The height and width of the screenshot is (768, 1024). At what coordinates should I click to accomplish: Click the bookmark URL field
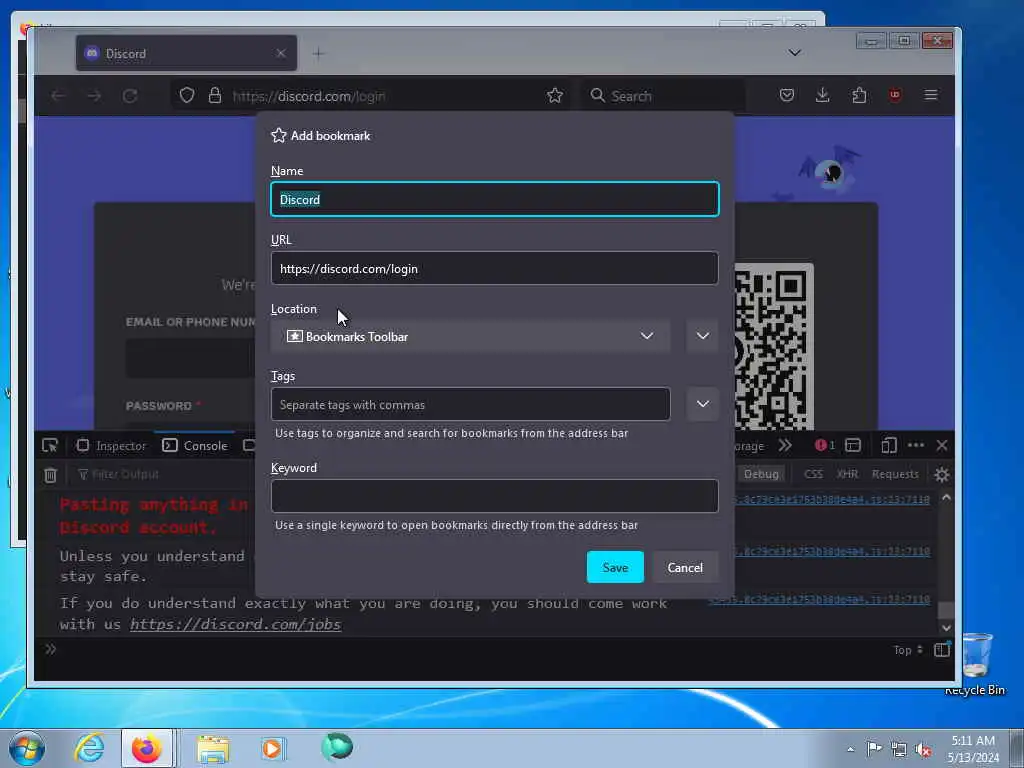coord(494,268)
